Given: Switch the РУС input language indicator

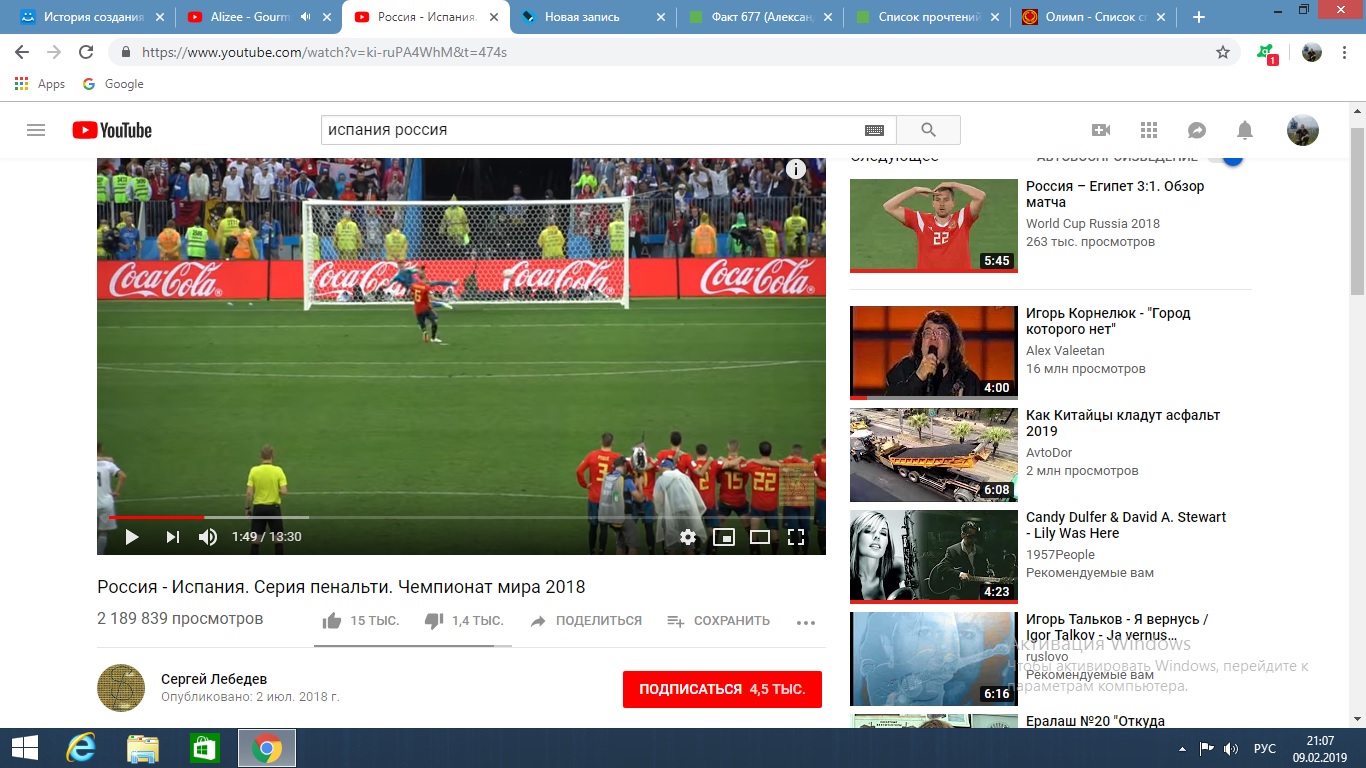Looking at the screenshot, I should [x=1265, y=748].
